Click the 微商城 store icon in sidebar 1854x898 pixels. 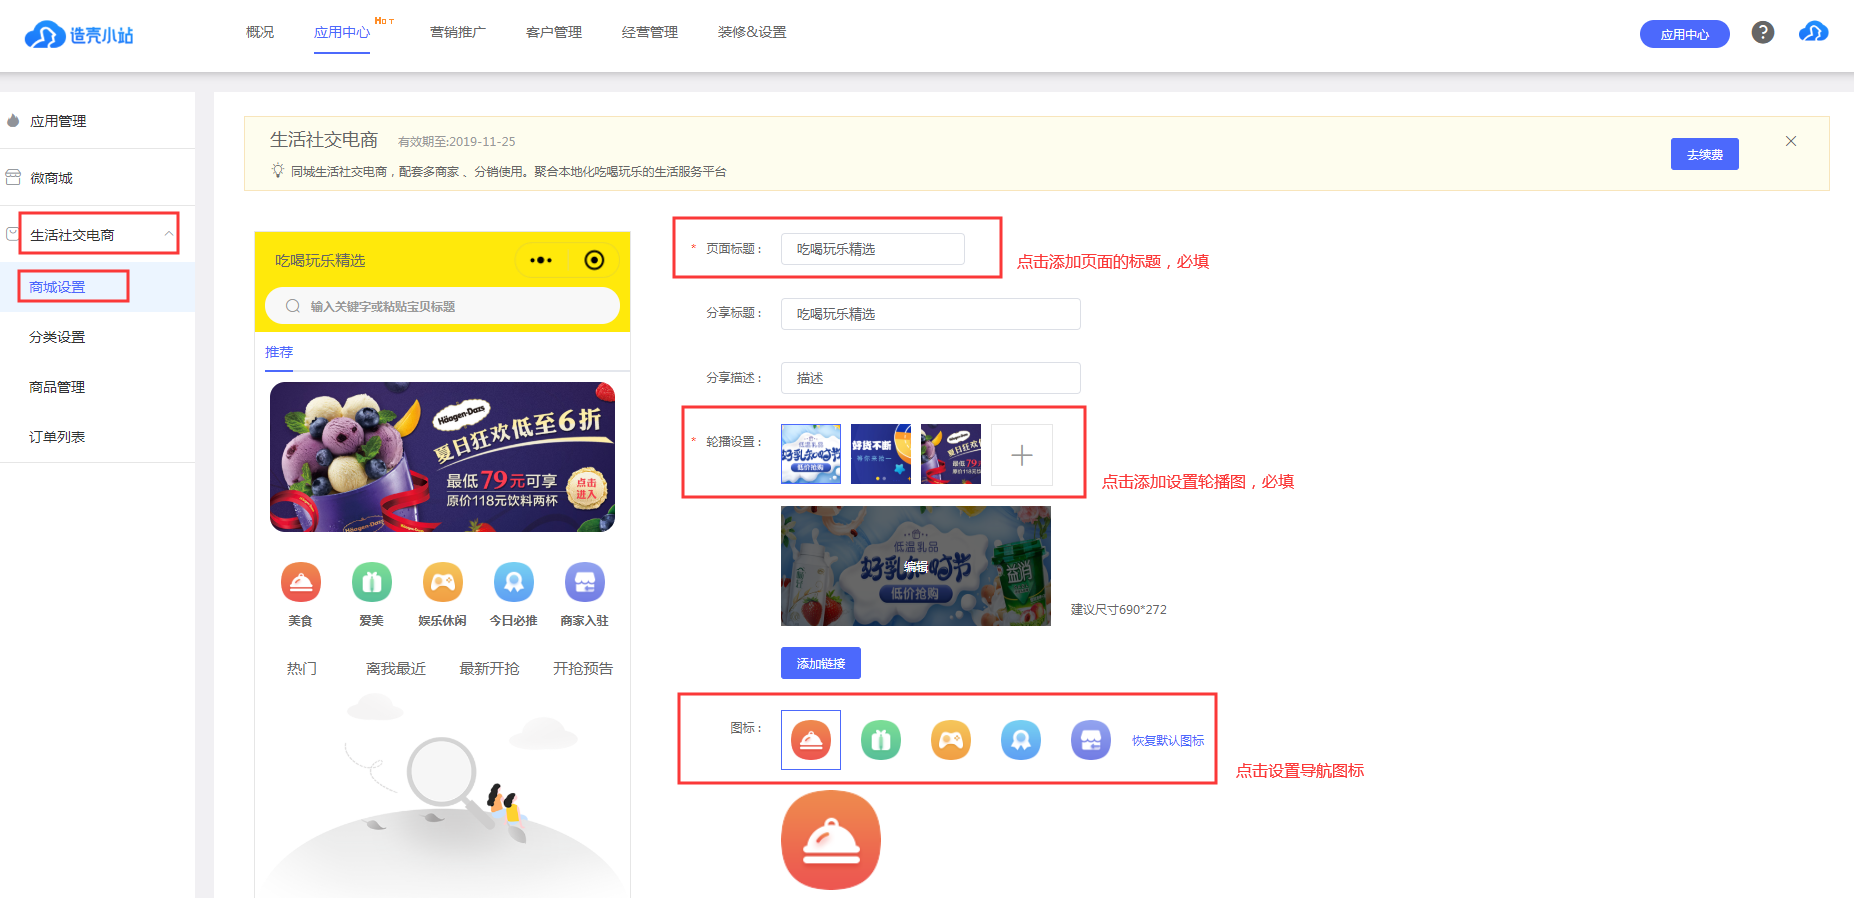[x=13, y=177]
